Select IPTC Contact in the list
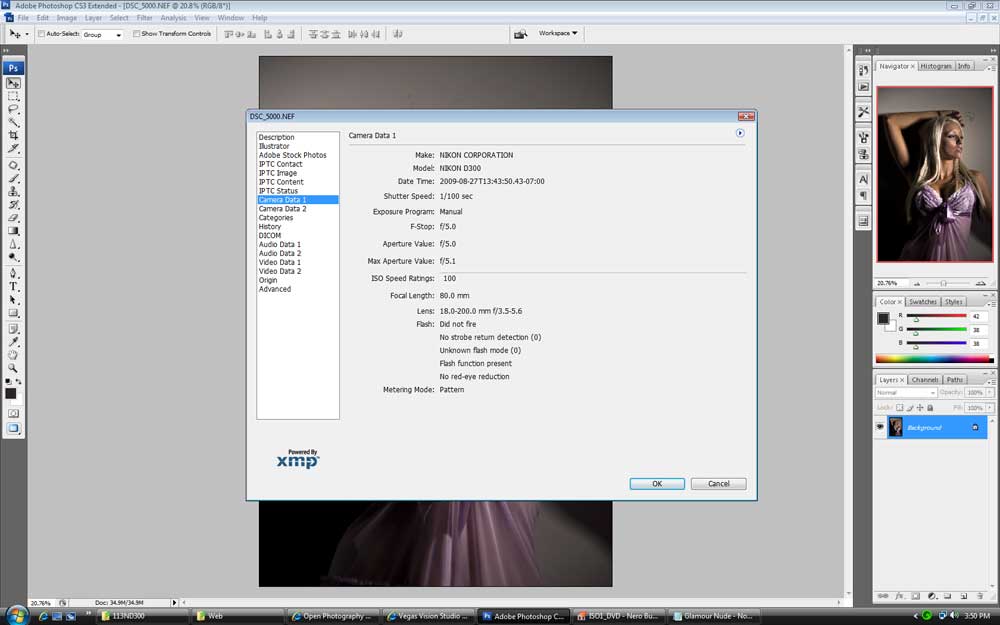Viewport: 1000px width, 625px height. click(281, 164)
